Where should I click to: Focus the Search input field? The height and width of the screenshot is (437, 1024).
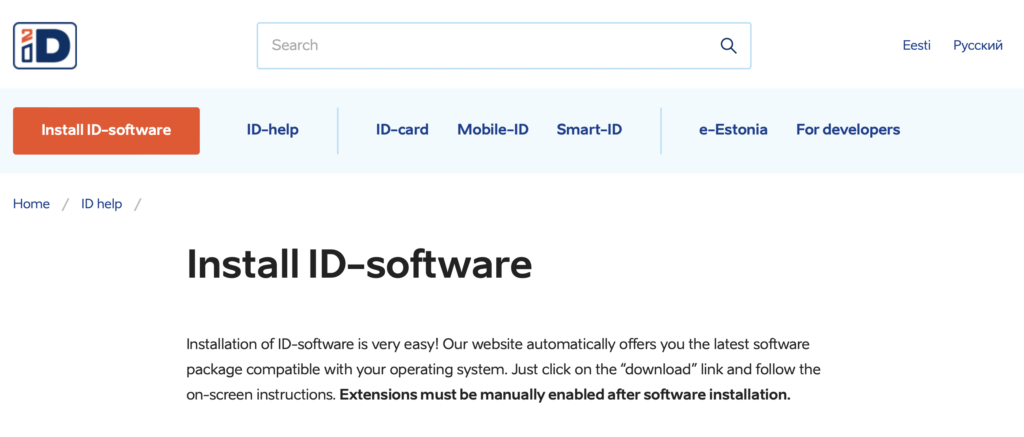coord(504,46)
